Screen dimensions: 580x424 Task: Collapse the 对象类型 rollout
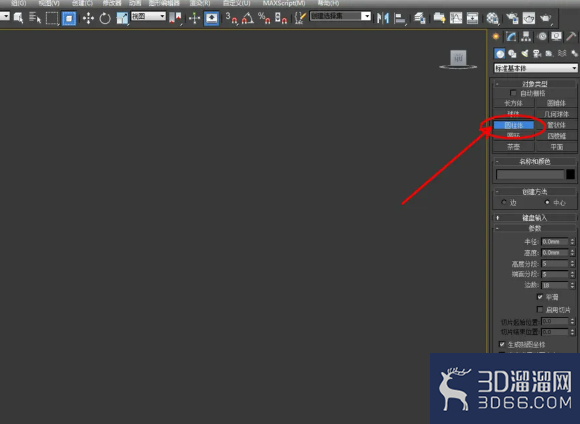(535, 84)
